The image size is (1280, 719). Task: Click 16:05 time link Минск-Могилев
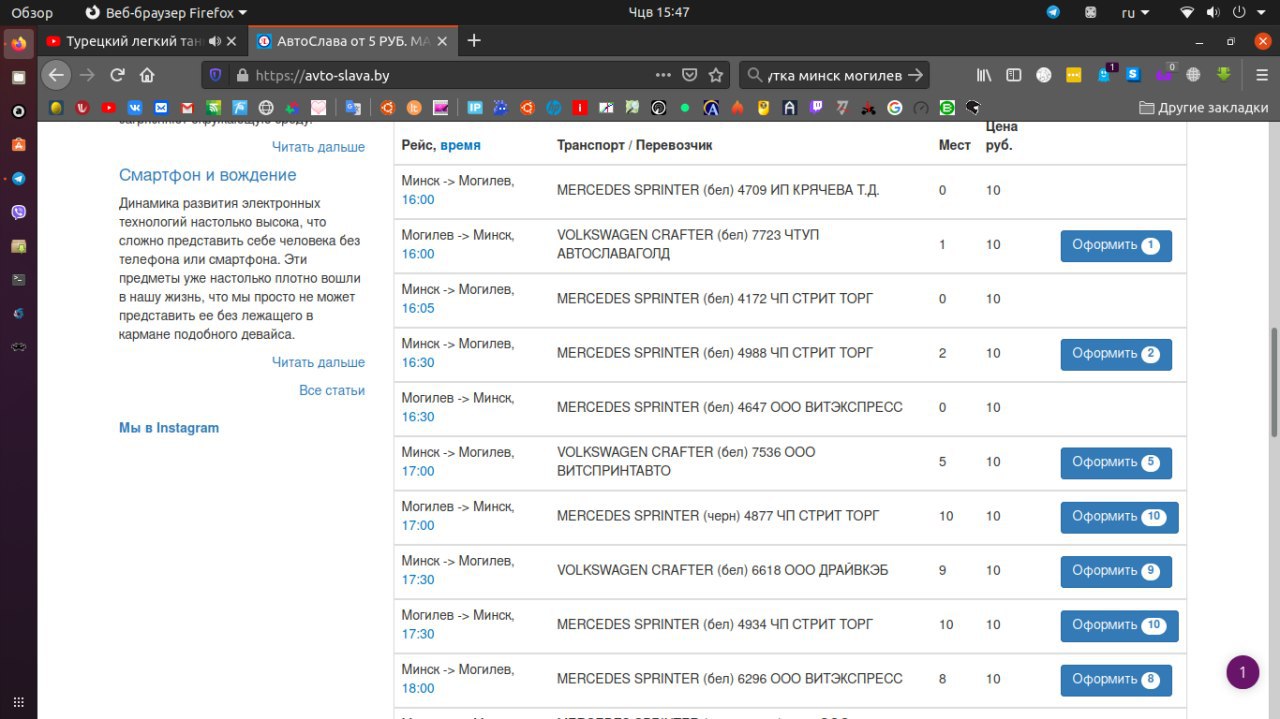point(418,308)
